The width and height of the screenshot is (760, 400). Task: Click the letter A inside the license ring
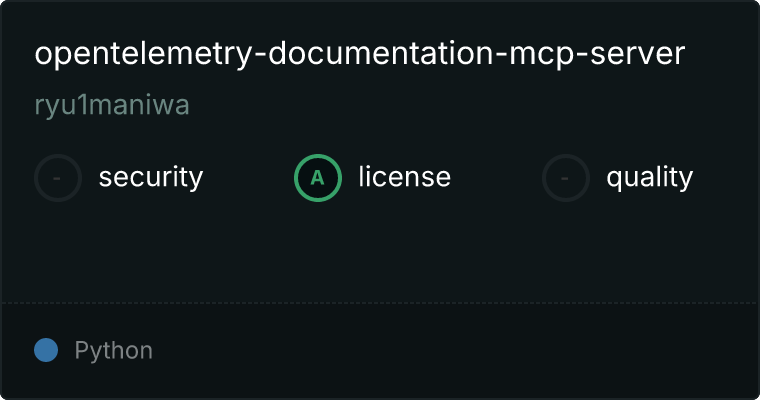pos(317,178)
